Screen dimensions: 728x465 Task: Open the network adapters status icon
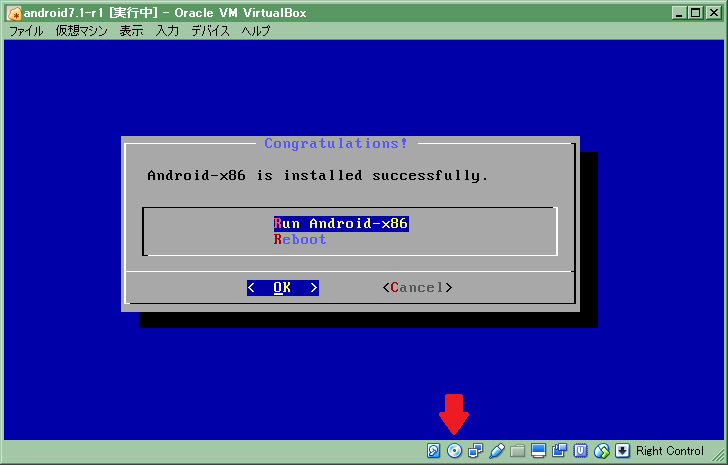pyautogui.click(x=475, y=450)
